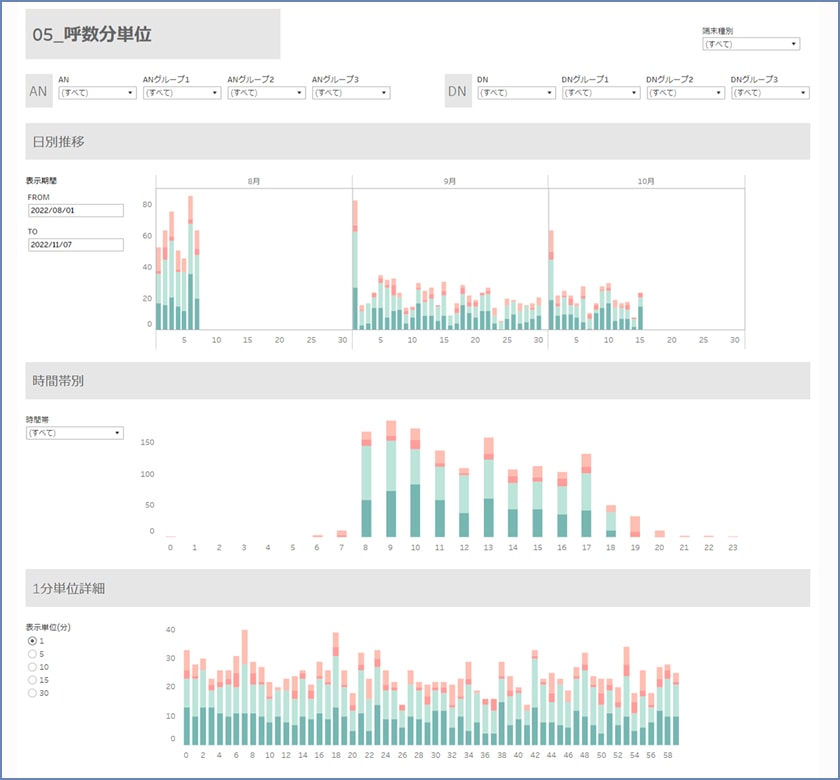Image resolution: width=840 pixels, height=780 pixels.
Task: Open the DNグループ3 dropdown
Action: pyautogui.click(x=770, y=93)
